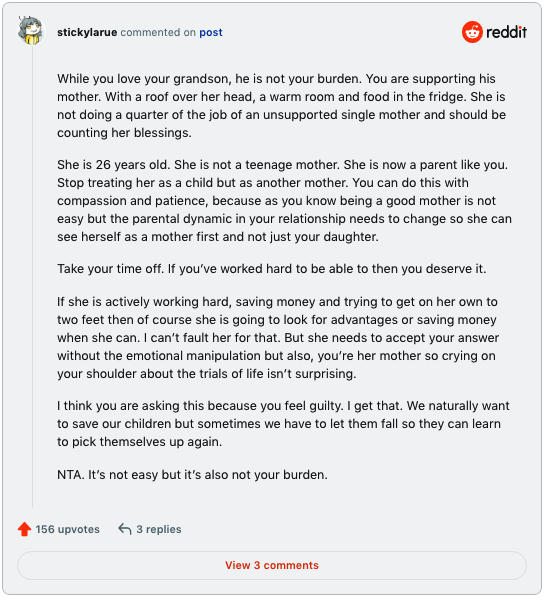Viewport: 546px width, 600px height.
Task: Click the reddit wordmark beside the logo
Action: tap(508, 33)
